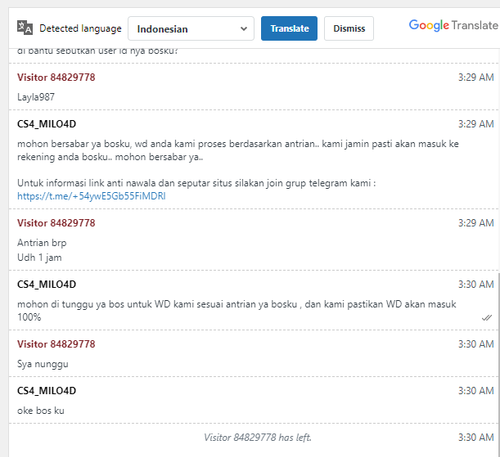Click 'Visitor 84829778 has left' status notice
Viewport: 500px width, 457px height.
(257, 437)
